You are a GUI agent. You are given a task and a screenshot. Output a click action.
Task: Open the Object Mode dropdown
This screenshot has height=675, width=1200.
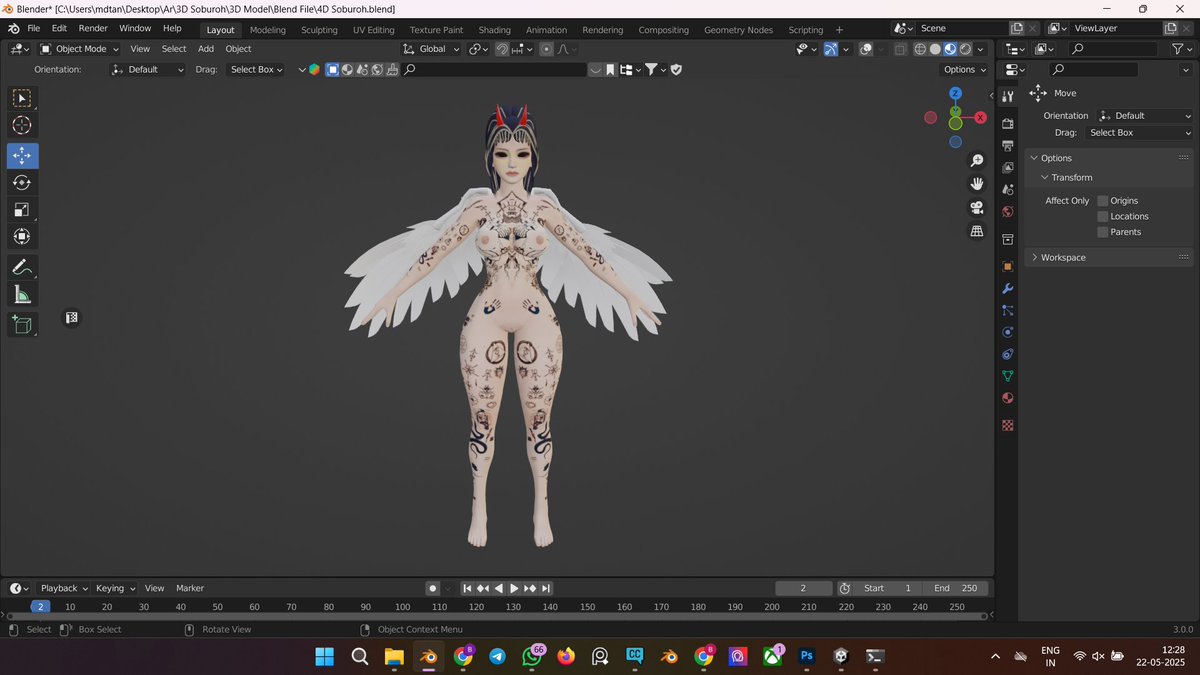click(x=79, y=49)
